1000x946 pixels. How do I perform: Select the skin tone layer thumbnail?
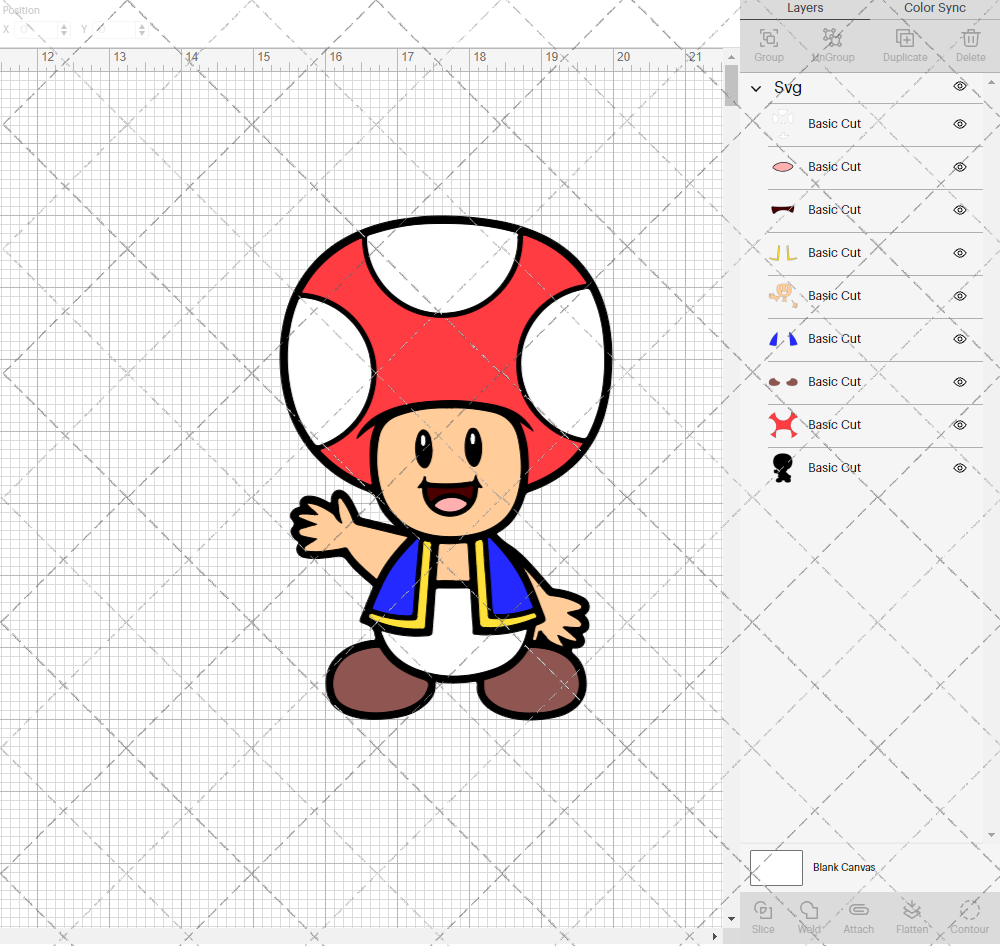tap(783, 296)
